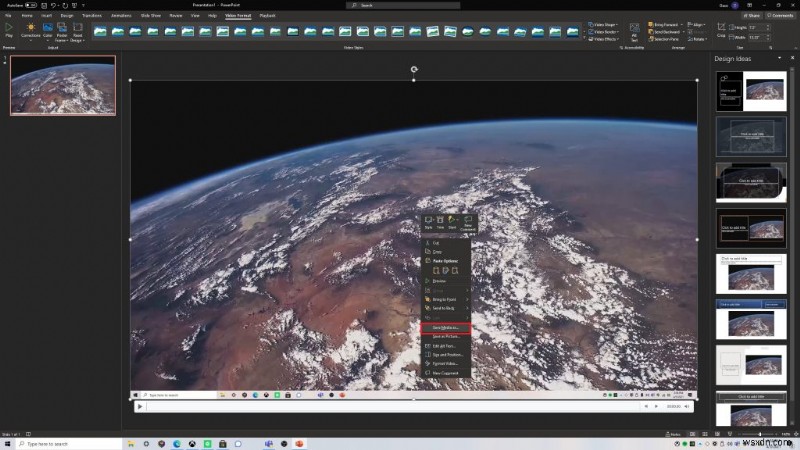Toggle the AutoSave switch

point(31,5)
